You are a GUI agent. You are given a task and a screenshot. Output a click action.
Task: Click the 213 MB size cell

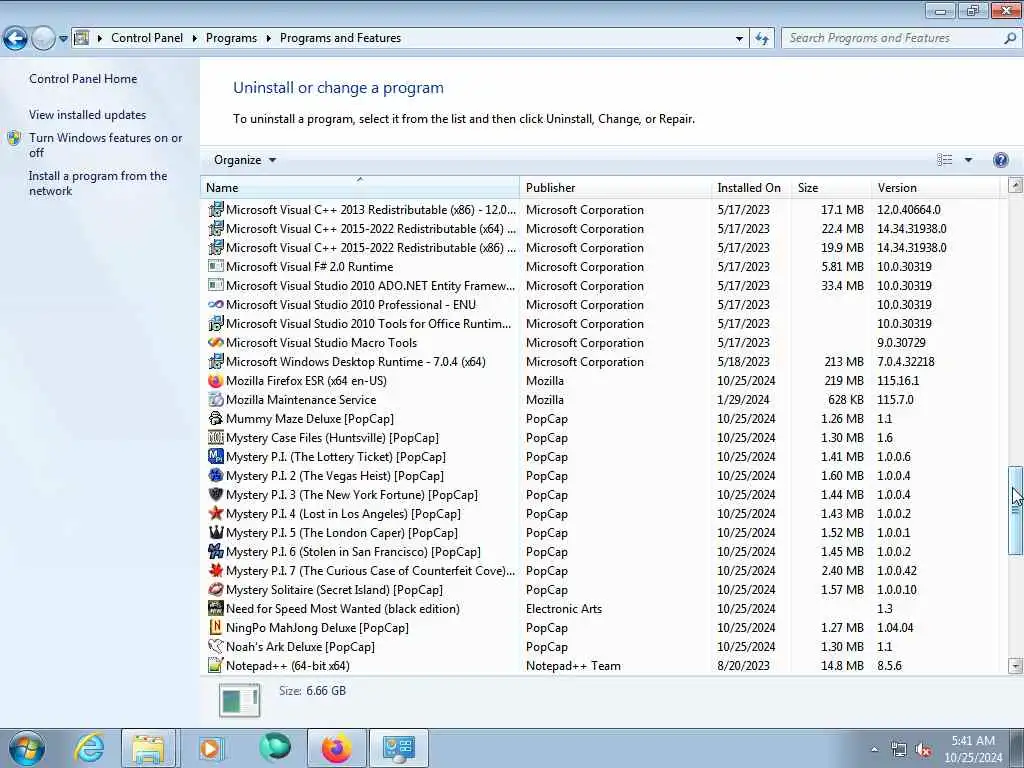tap(844, 362)
